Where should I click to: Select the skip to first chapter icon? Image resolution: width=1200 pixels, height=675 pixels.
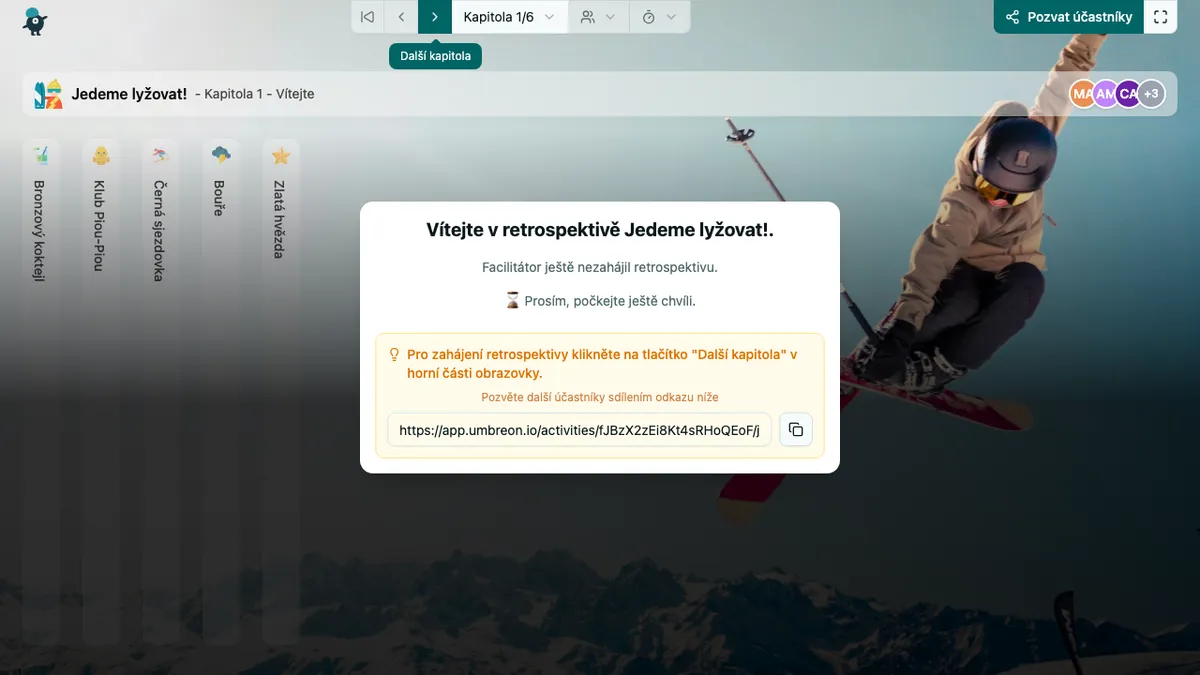(366, 16)
